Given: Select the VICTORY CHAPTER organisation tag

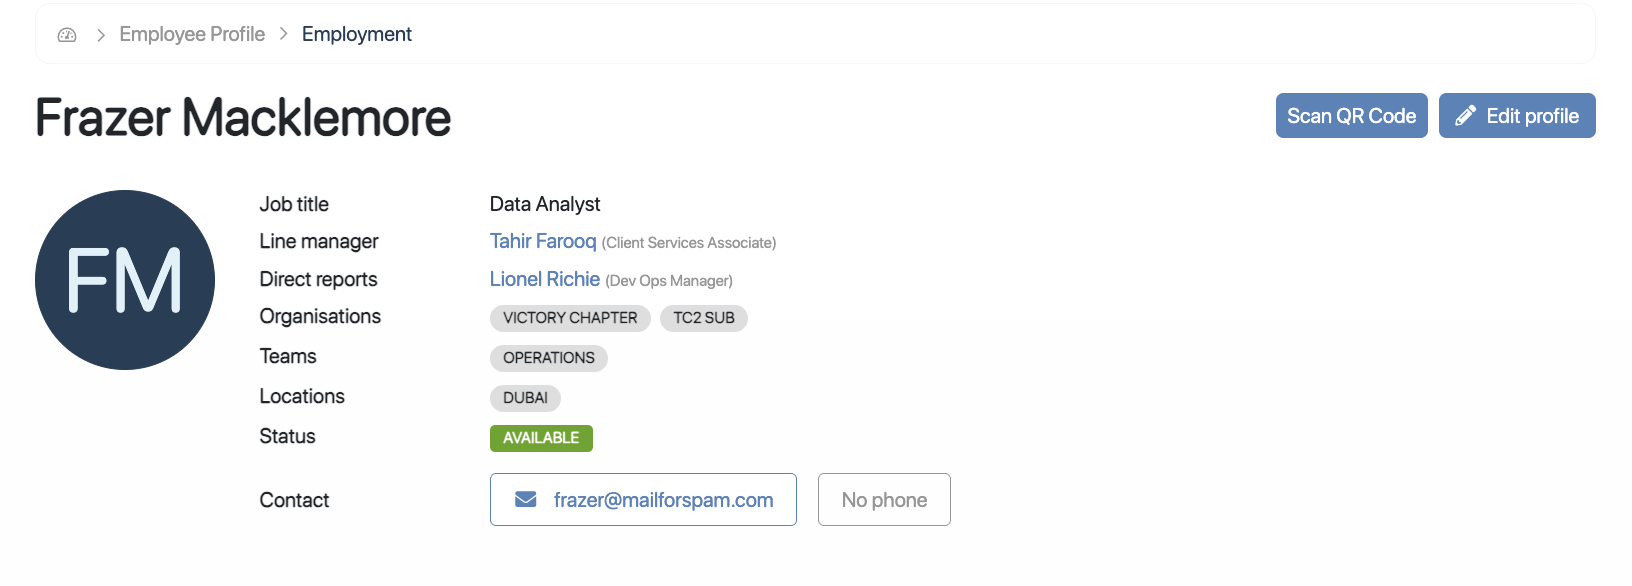Looking at the screenshot, I should 570,318.
